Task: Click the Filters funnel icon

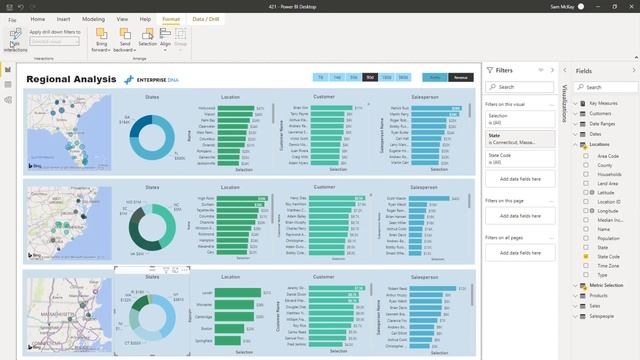Action: point(490,70)
